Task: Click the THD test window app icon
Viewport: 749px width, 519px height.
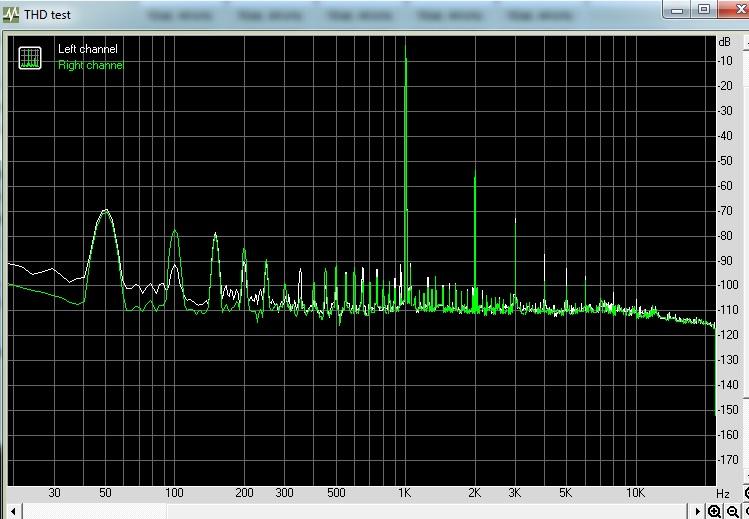Action: (x=13, y=9)
